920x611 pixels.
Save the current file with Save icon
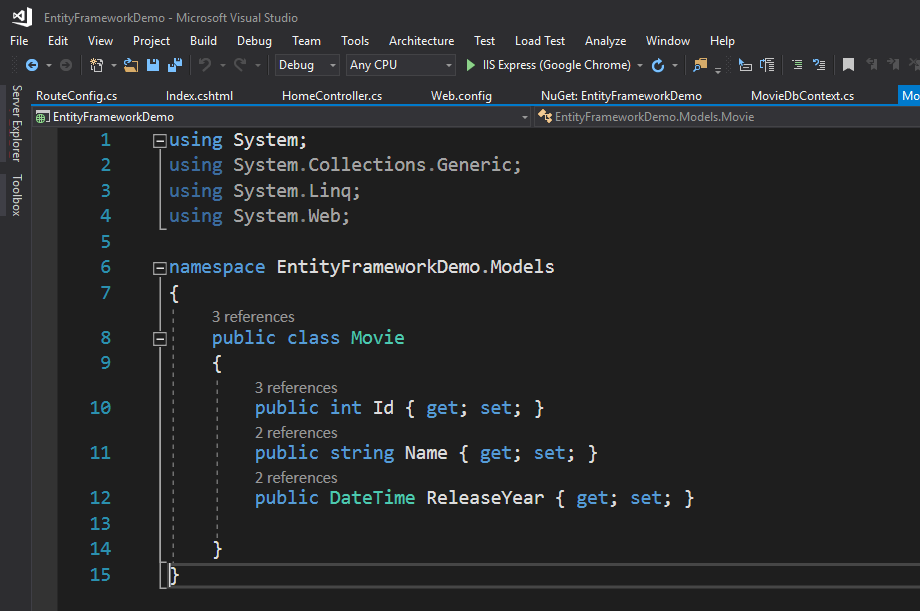tap(153, 65)
